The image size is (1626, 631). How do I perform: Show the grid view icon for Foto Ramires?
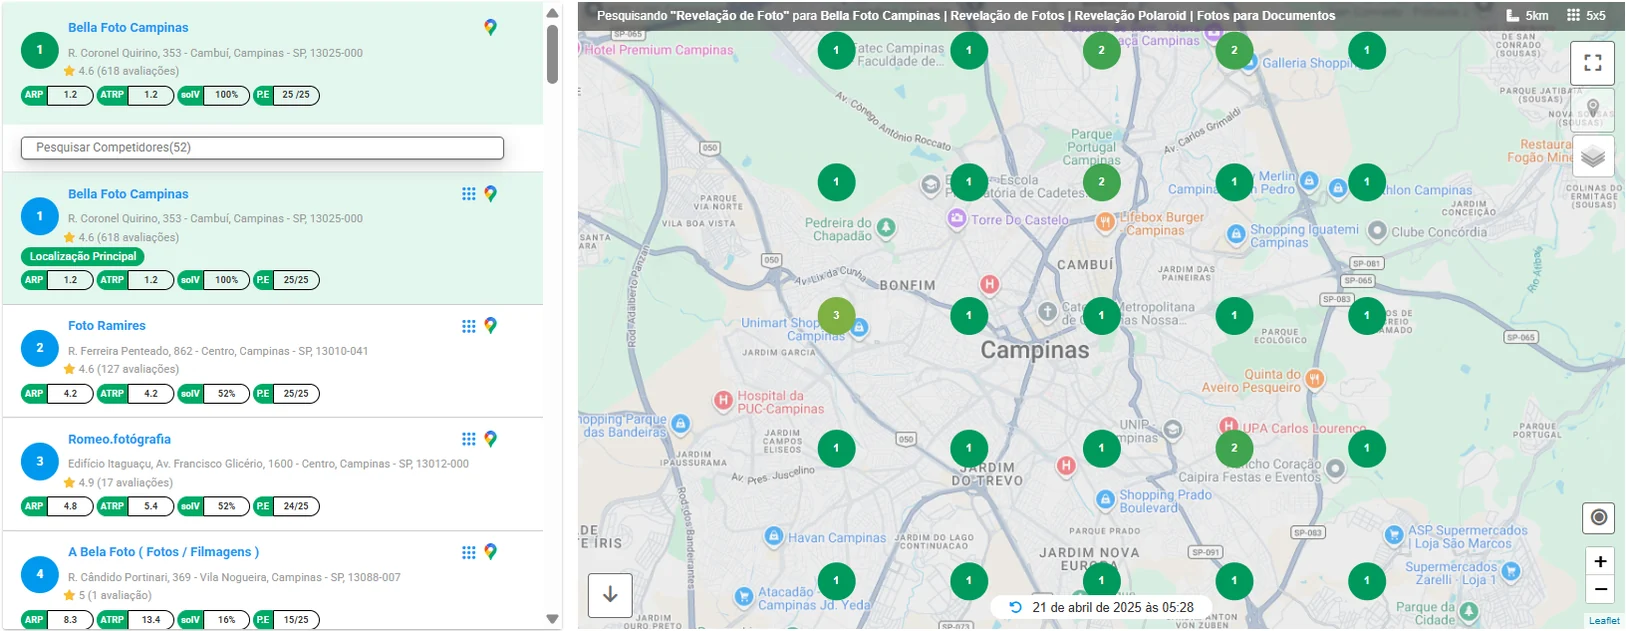coord(468,326)
